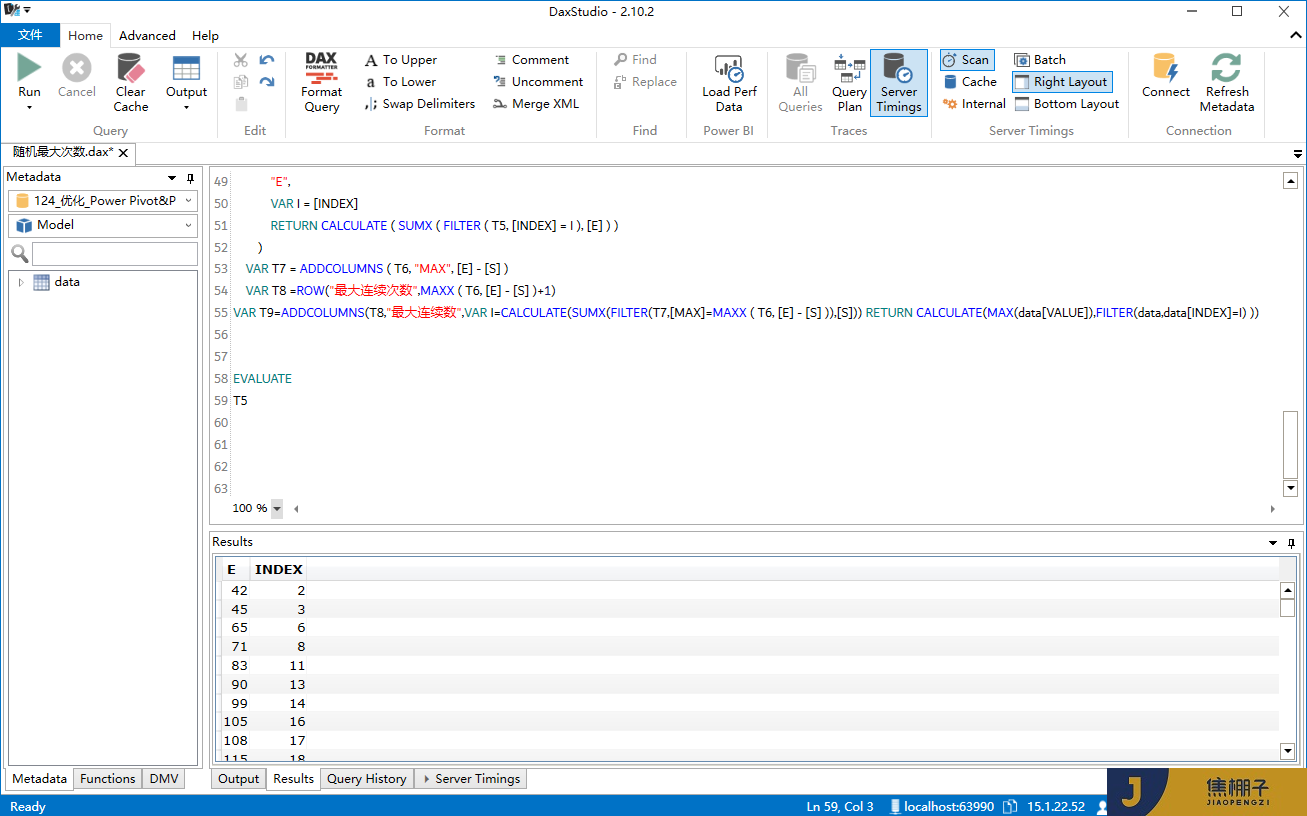Convert selection with To Upper
Viewport: 1307px width, 816px height.
[400, 60]
